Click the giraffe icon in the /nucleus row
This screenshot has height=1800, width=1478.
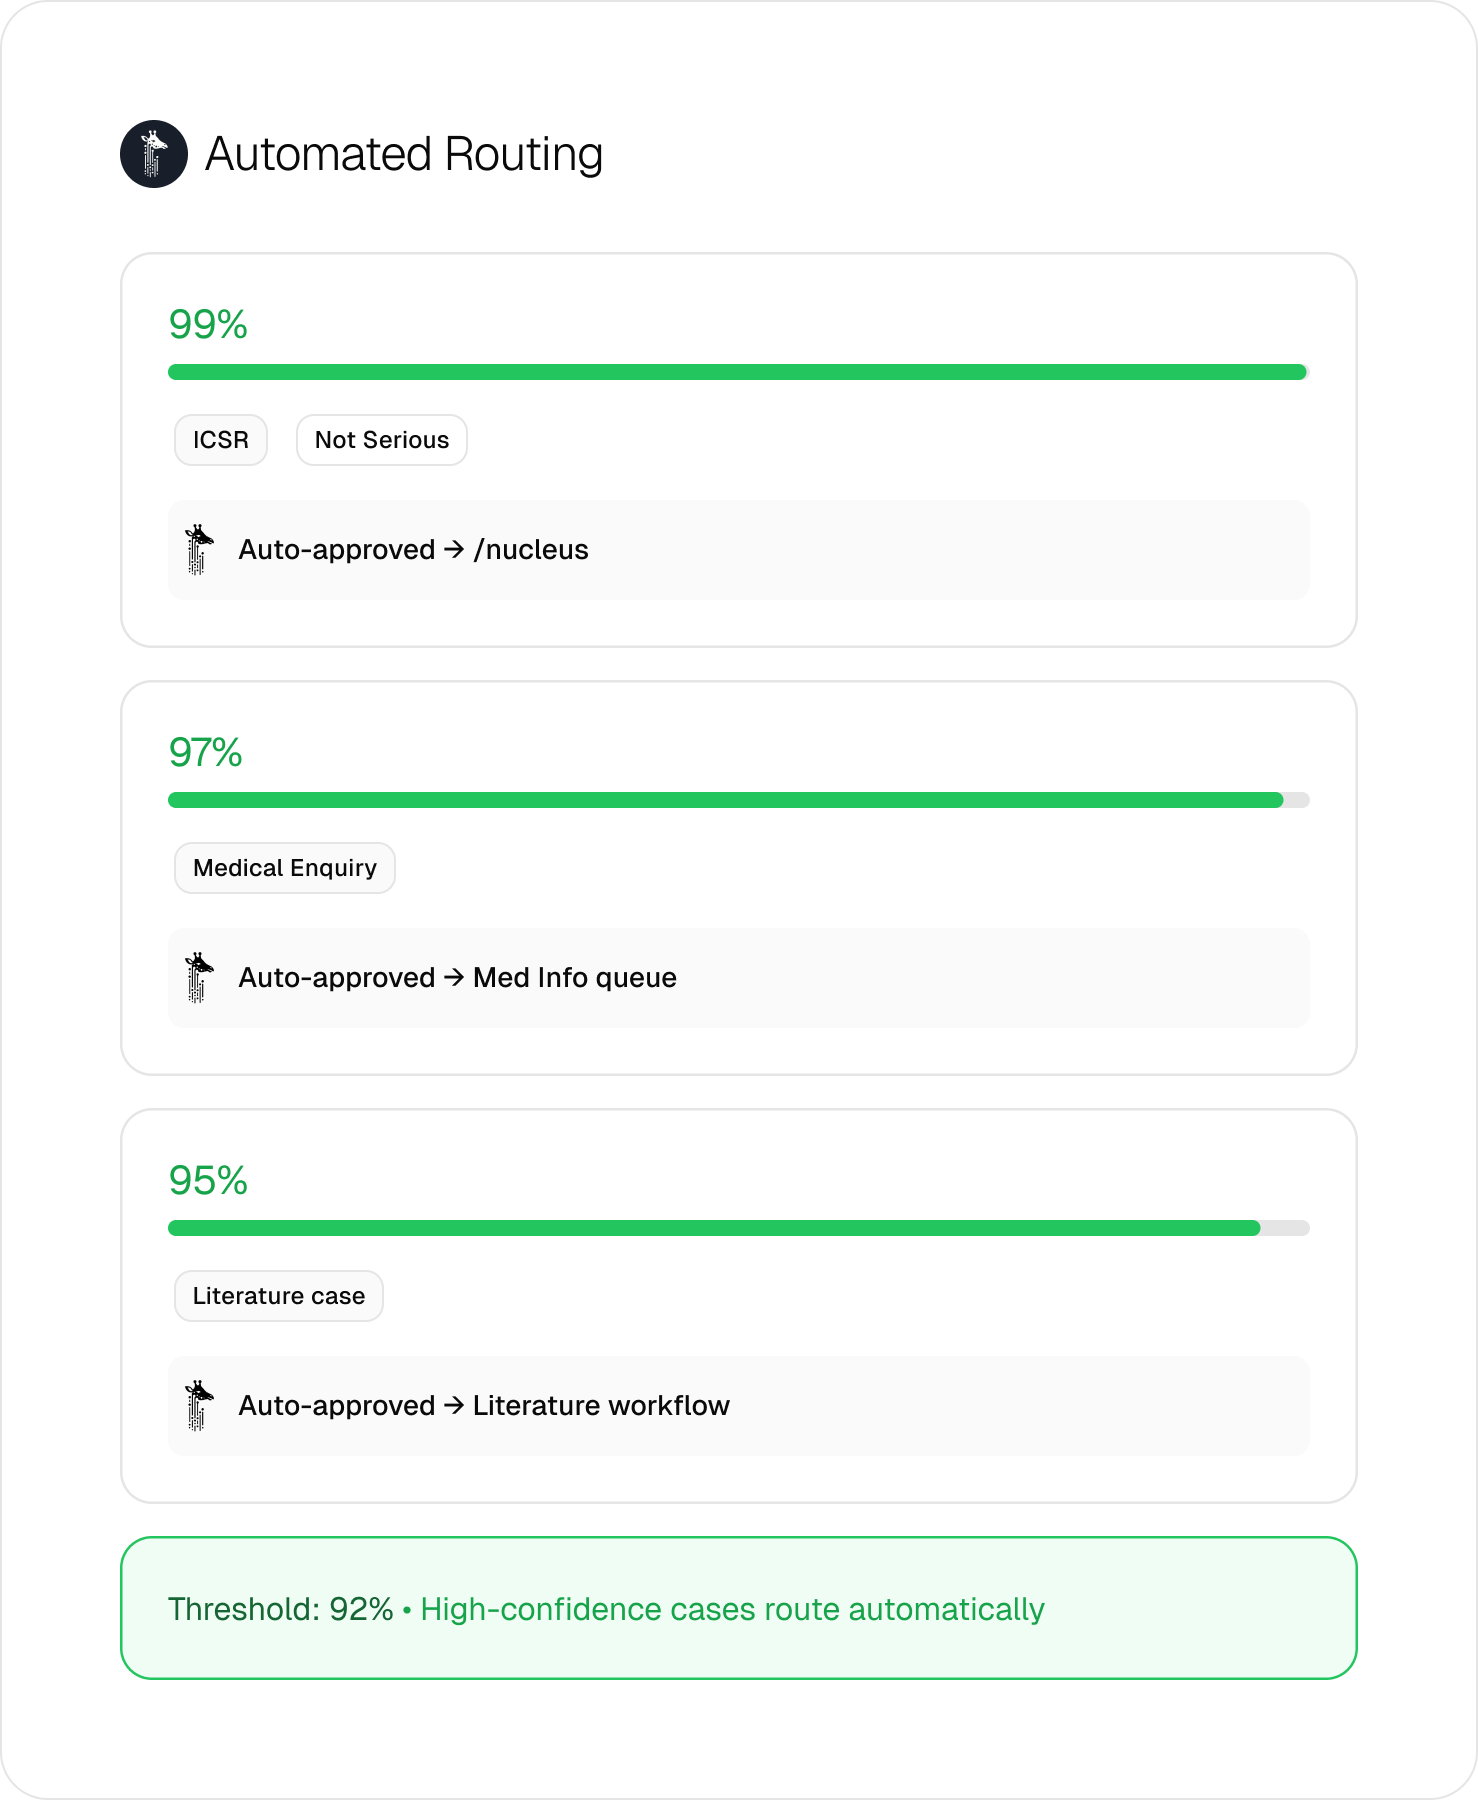pyautogui.click(x=199, y=550)
